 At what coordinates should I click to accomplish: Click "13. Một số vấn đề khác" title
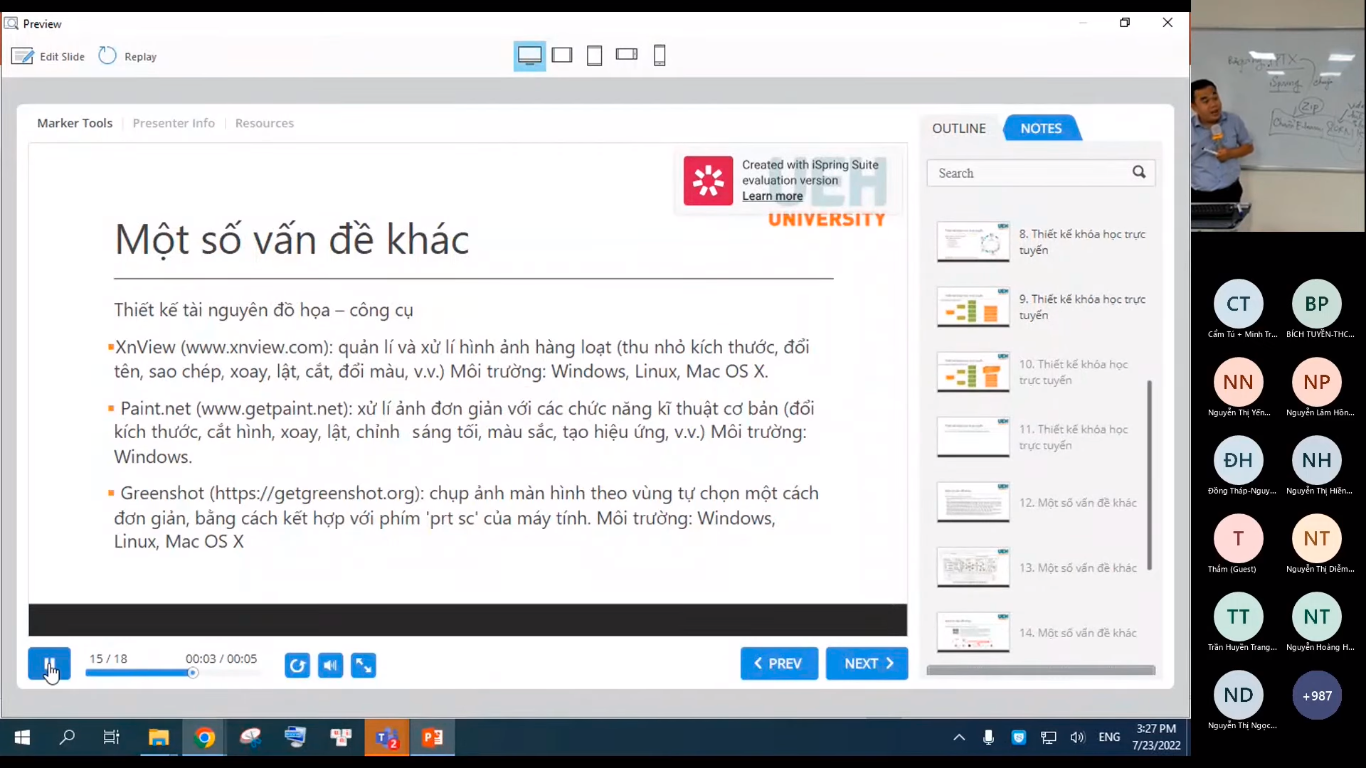pos(1078,568)
